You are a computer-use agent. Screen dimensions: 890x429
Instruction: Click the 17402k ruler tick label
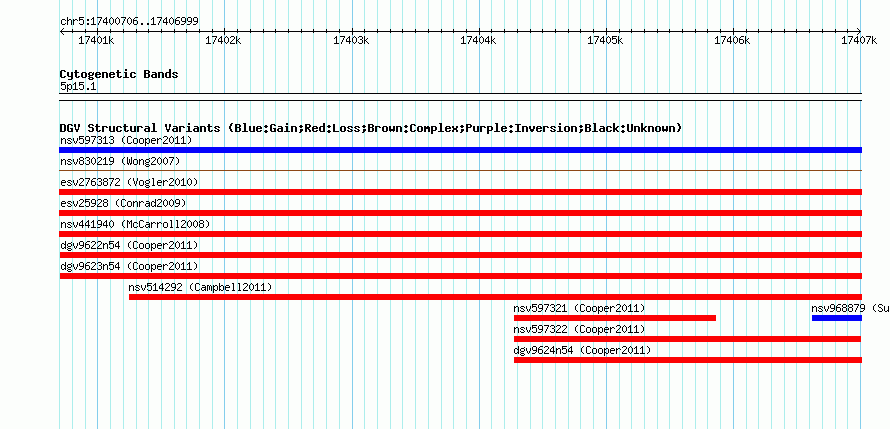(x=223, y=40)
